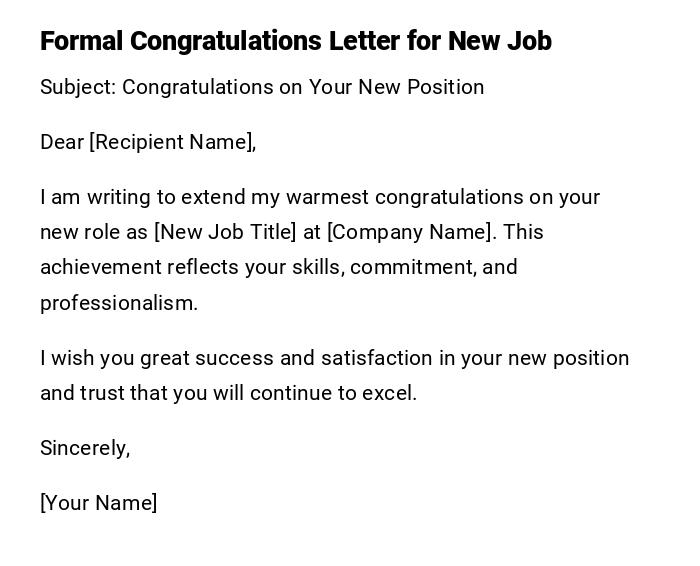Click the word "professionalism."
This screenshot has height=566, width=700.
click(x=119, y=303)
